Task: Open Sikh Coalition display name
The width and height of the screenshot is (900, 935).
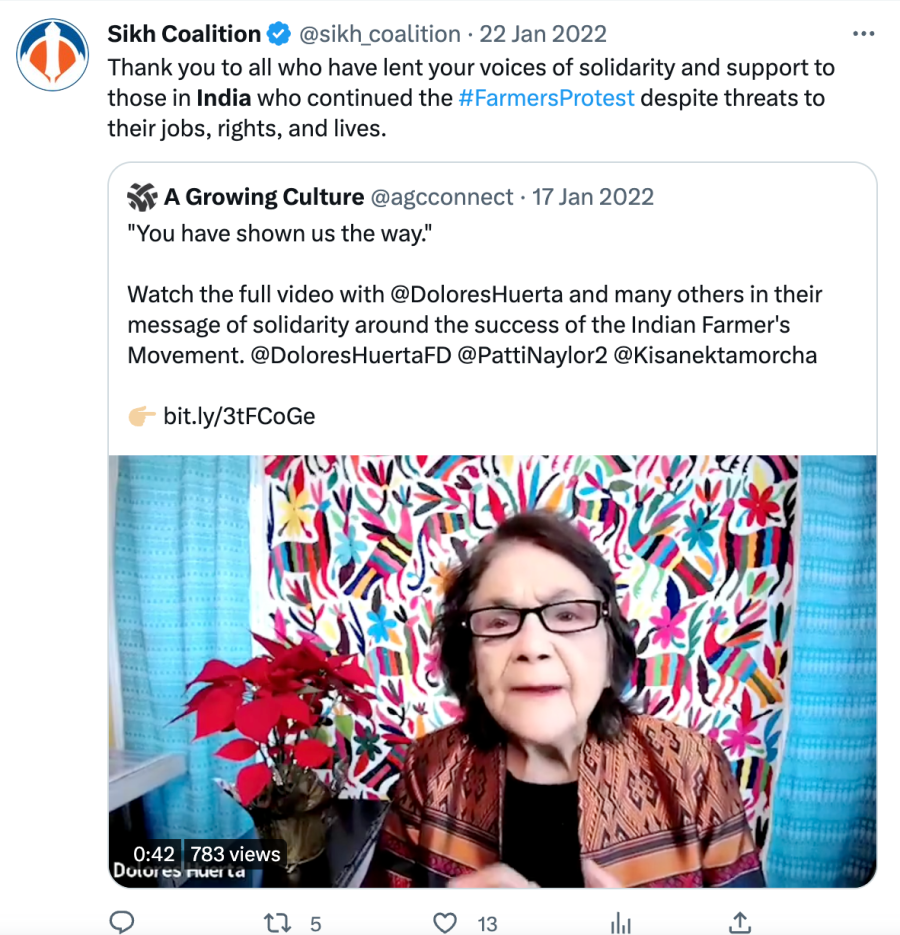Action: 184,34
